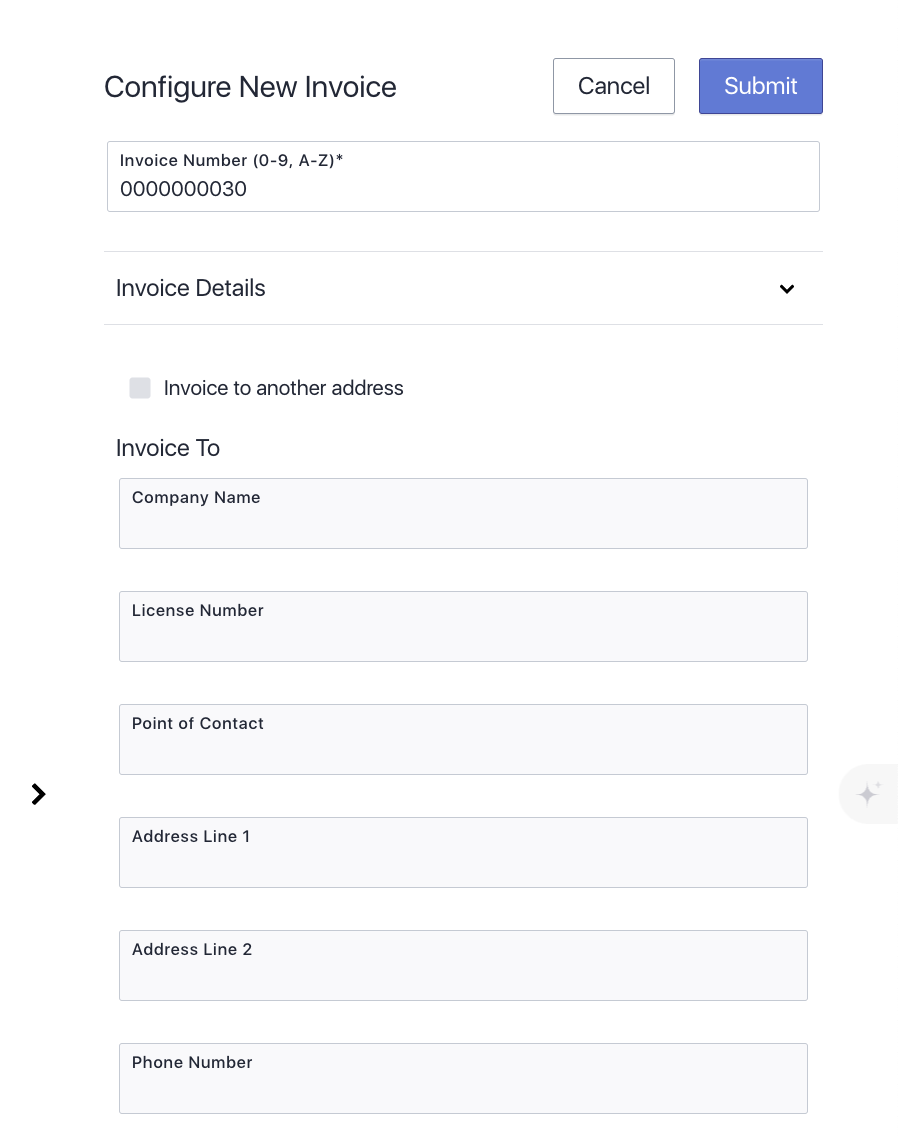Click into the Address Line 2 field

point(463,965)
